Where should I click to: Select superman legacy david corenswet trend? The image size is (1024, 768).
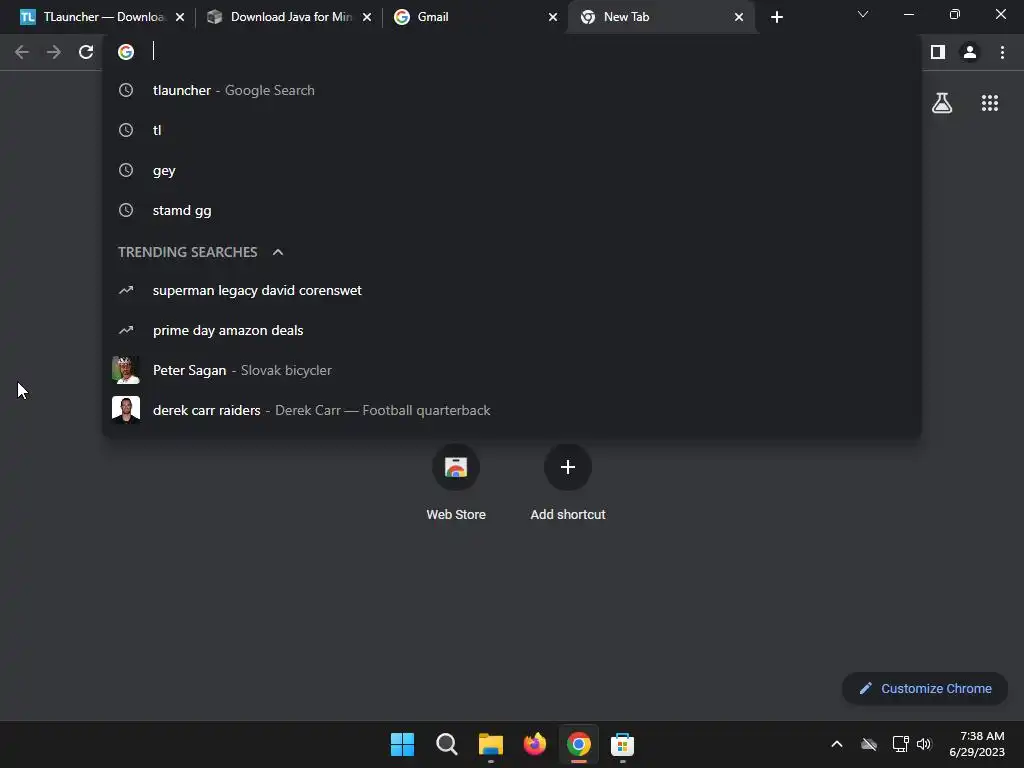click(x=511, y=290)
